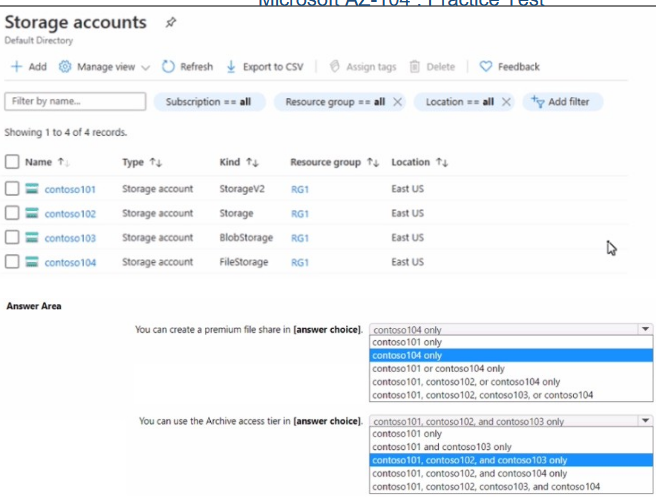This screenshot has height=497, width=656.
Task: Select the contoso104 row checkbox
Action: (x=12, y=262)
